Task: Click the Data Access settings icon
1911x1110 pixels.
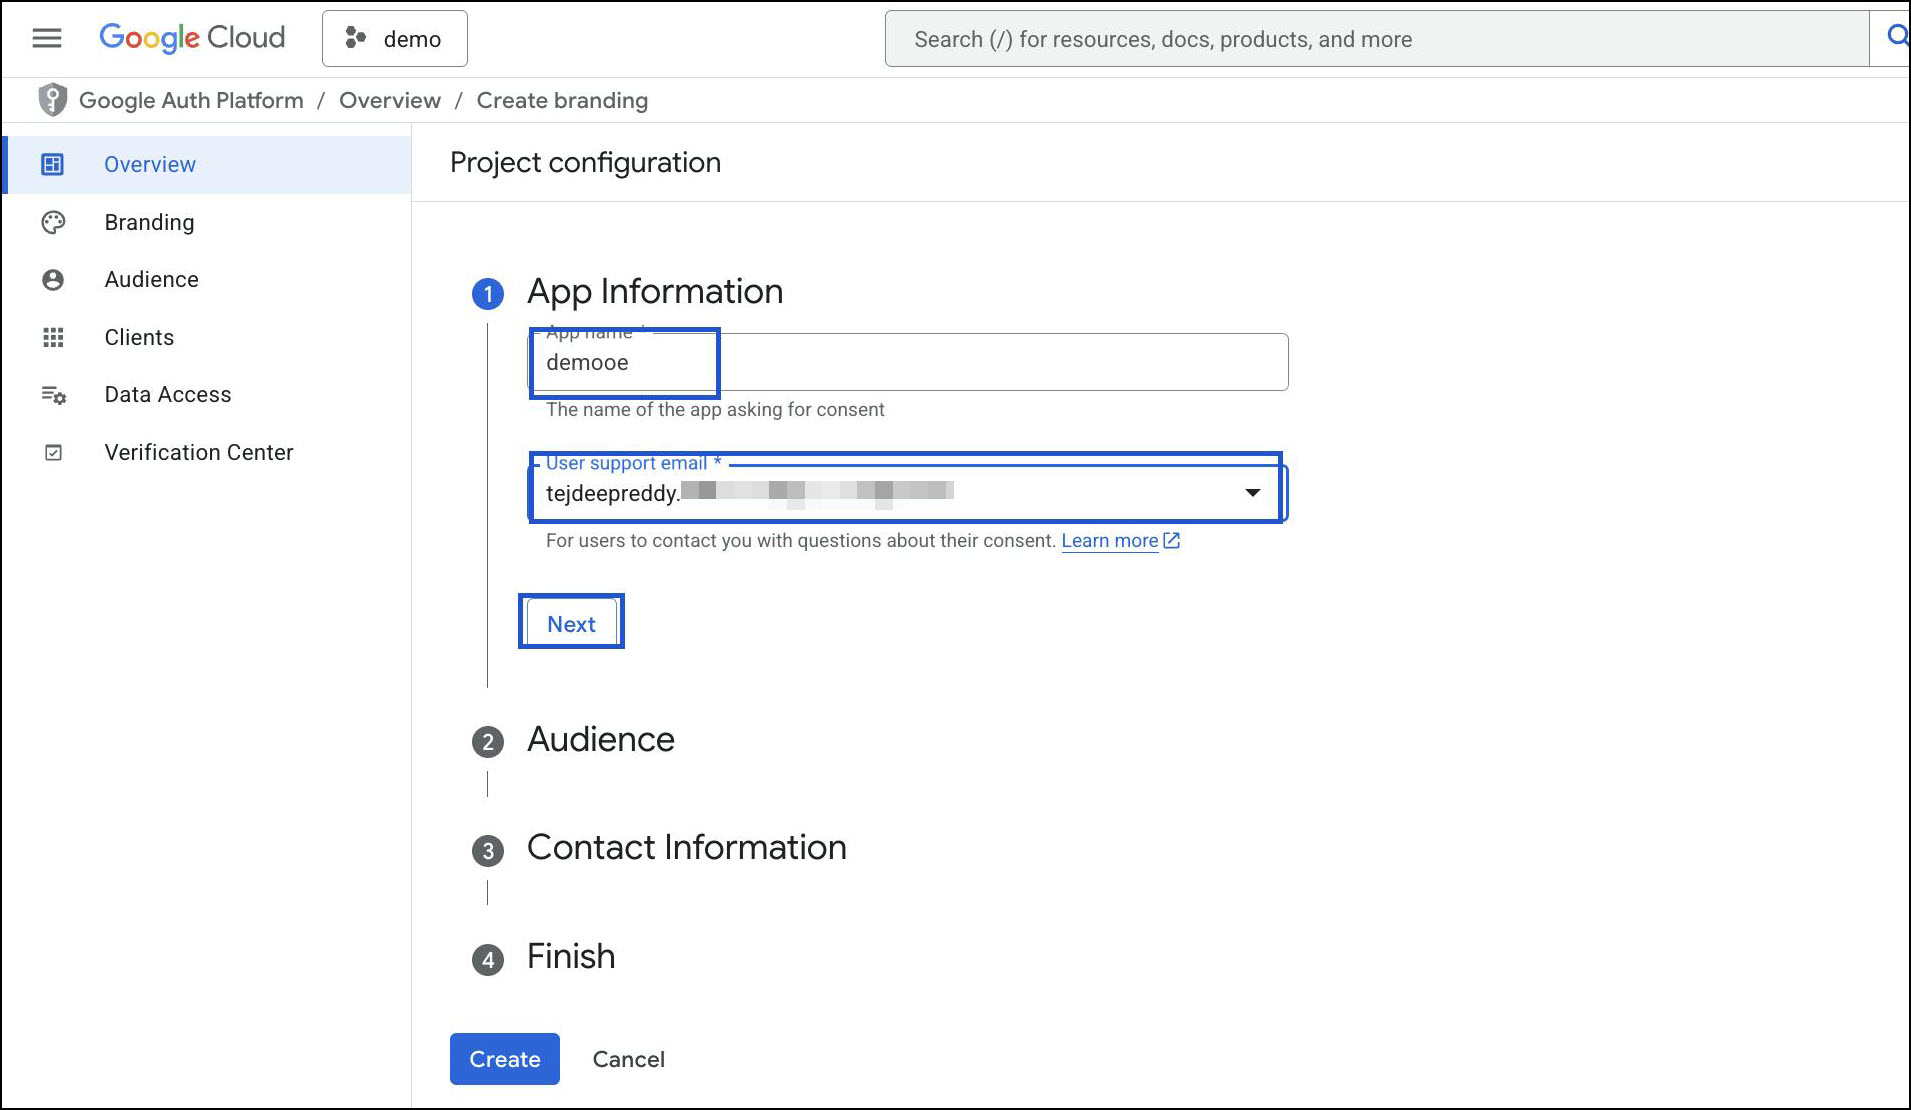Action: [x=53, y=395]
